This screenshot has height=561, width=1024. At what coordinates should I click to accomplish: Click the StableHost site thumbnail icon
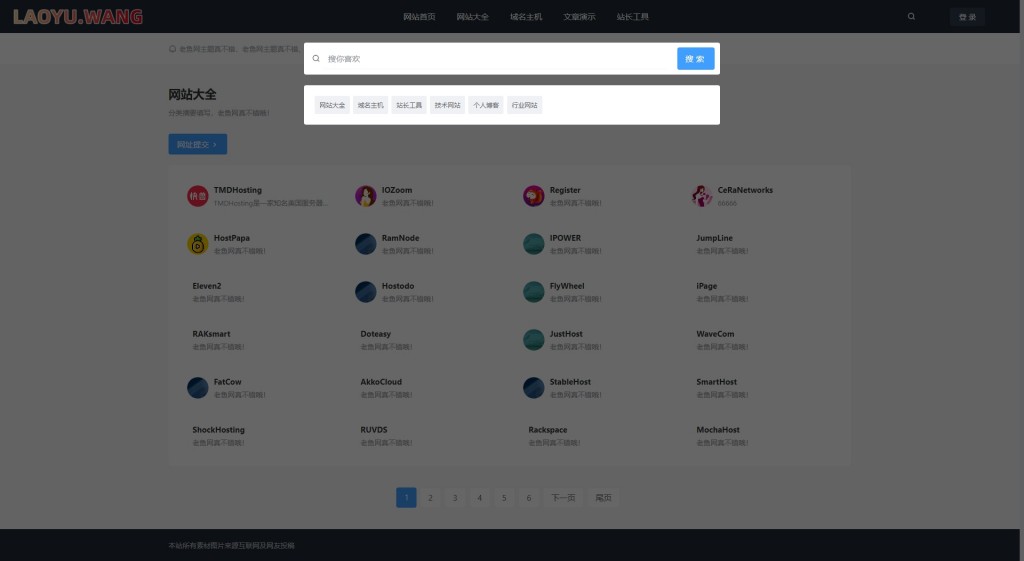pyautogui.click(x=533, y=388)
